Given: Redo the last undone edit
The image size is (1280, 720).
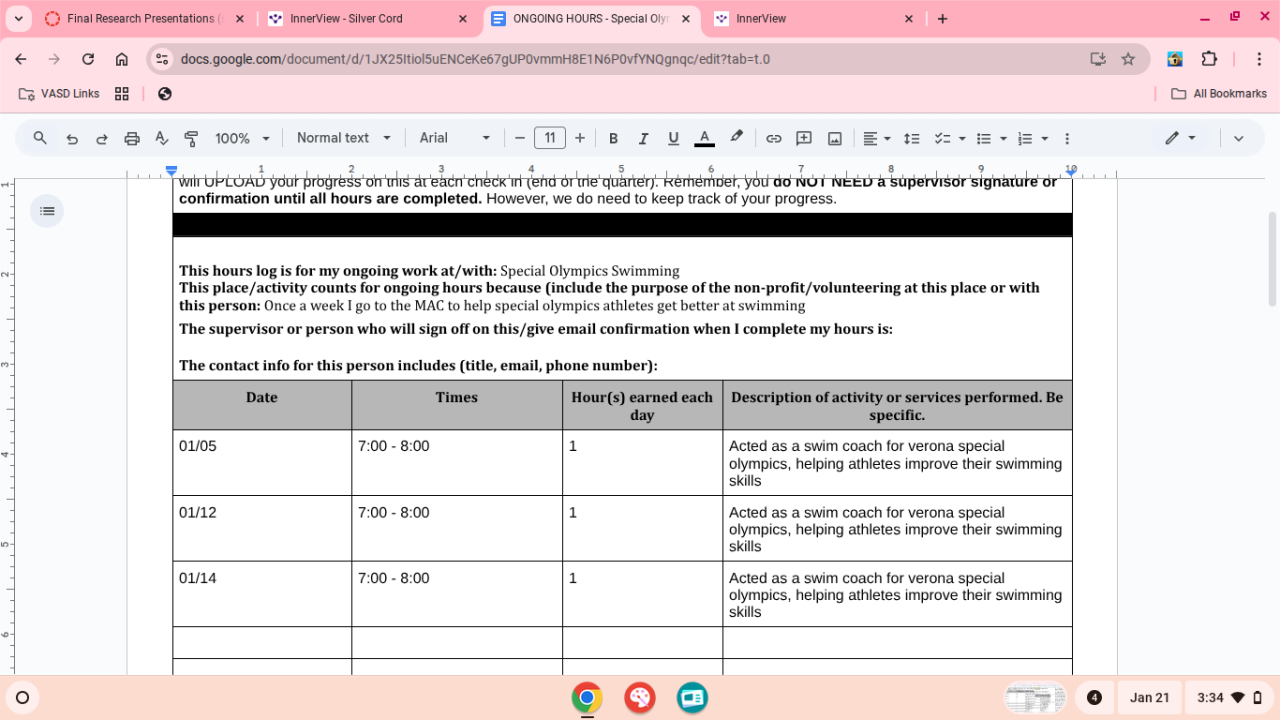Looking at the screenshot, I should click(102, 138).
